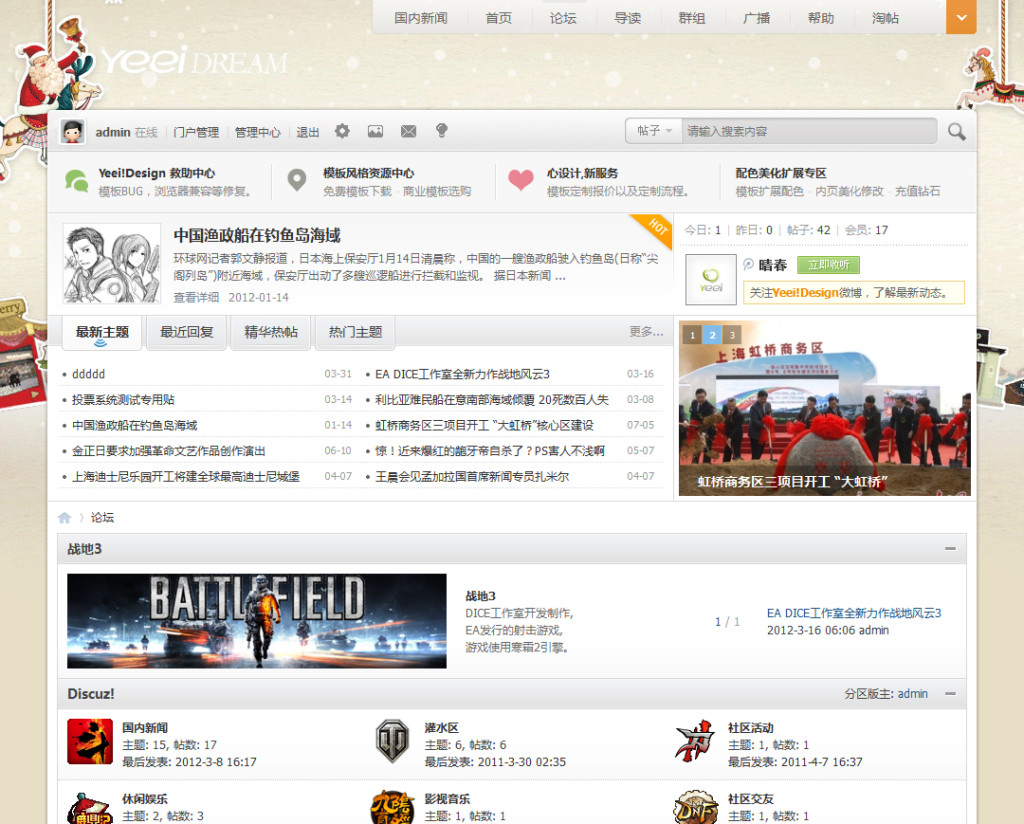The image size is (1024, 824).
Task: Click admin link beside 分区版主
Action: (x=912, y=693)
